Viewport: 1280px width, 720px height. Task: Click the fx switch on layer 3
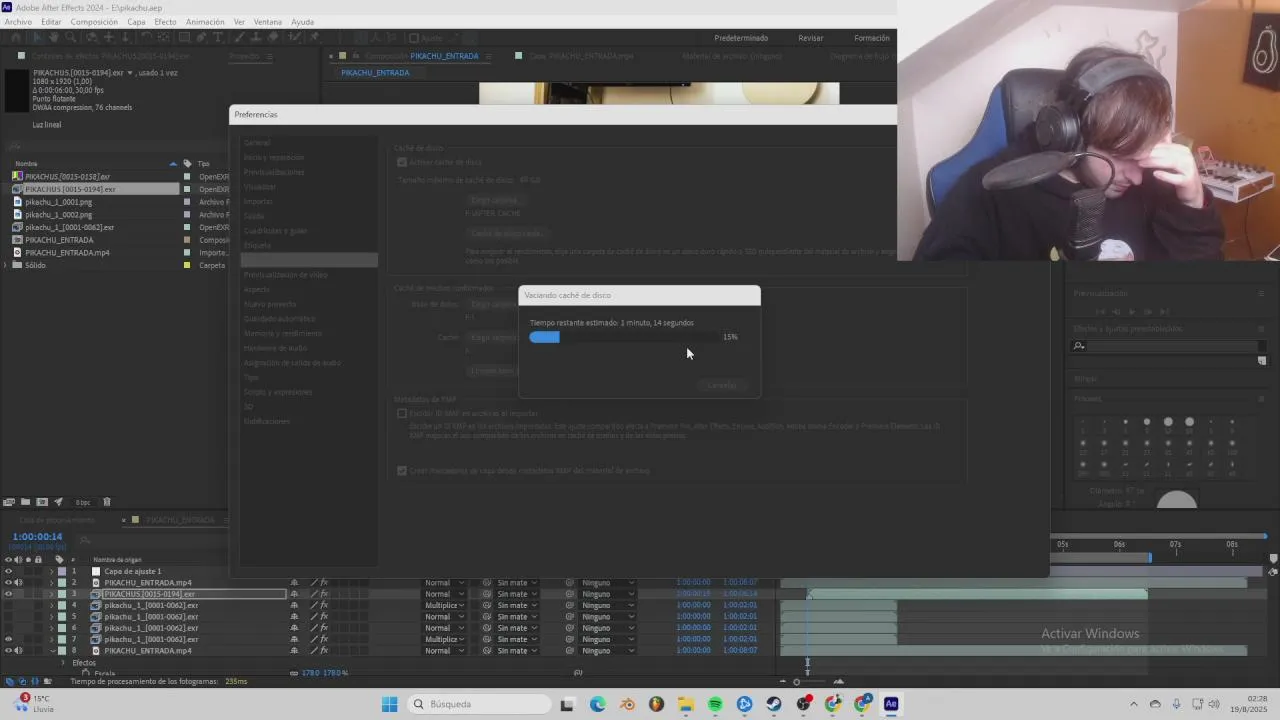tap(324, 594)
